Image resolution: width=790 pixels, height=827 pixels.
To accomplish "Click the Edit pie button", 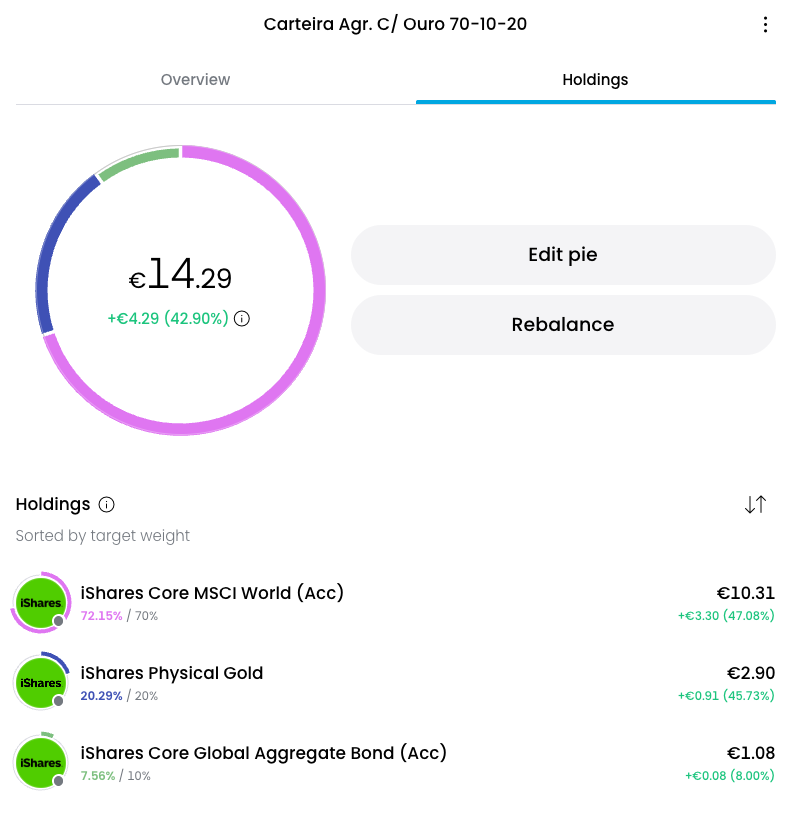I will pyautogui.click(x=563, y=255).
